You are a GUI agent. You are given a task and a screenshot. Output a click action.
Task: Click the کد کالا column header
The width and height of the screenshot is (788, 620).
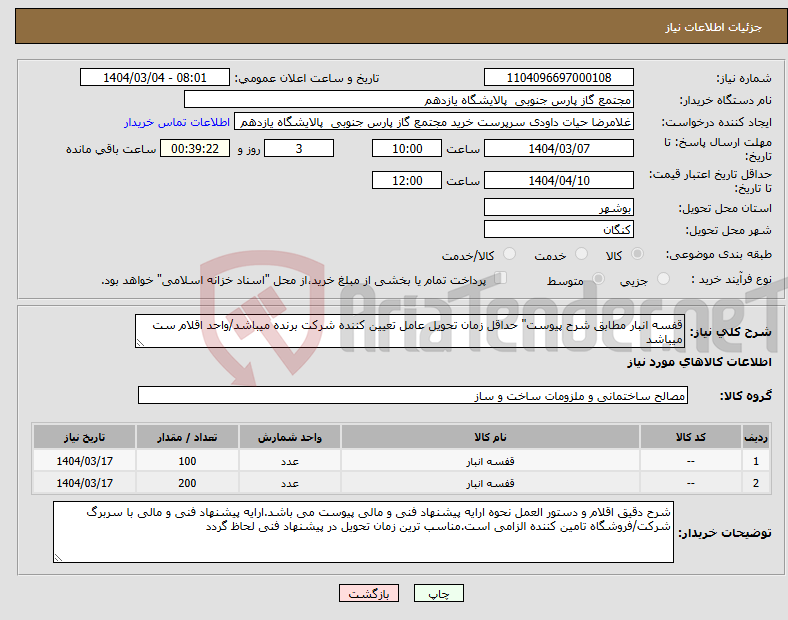click(691, 437)
